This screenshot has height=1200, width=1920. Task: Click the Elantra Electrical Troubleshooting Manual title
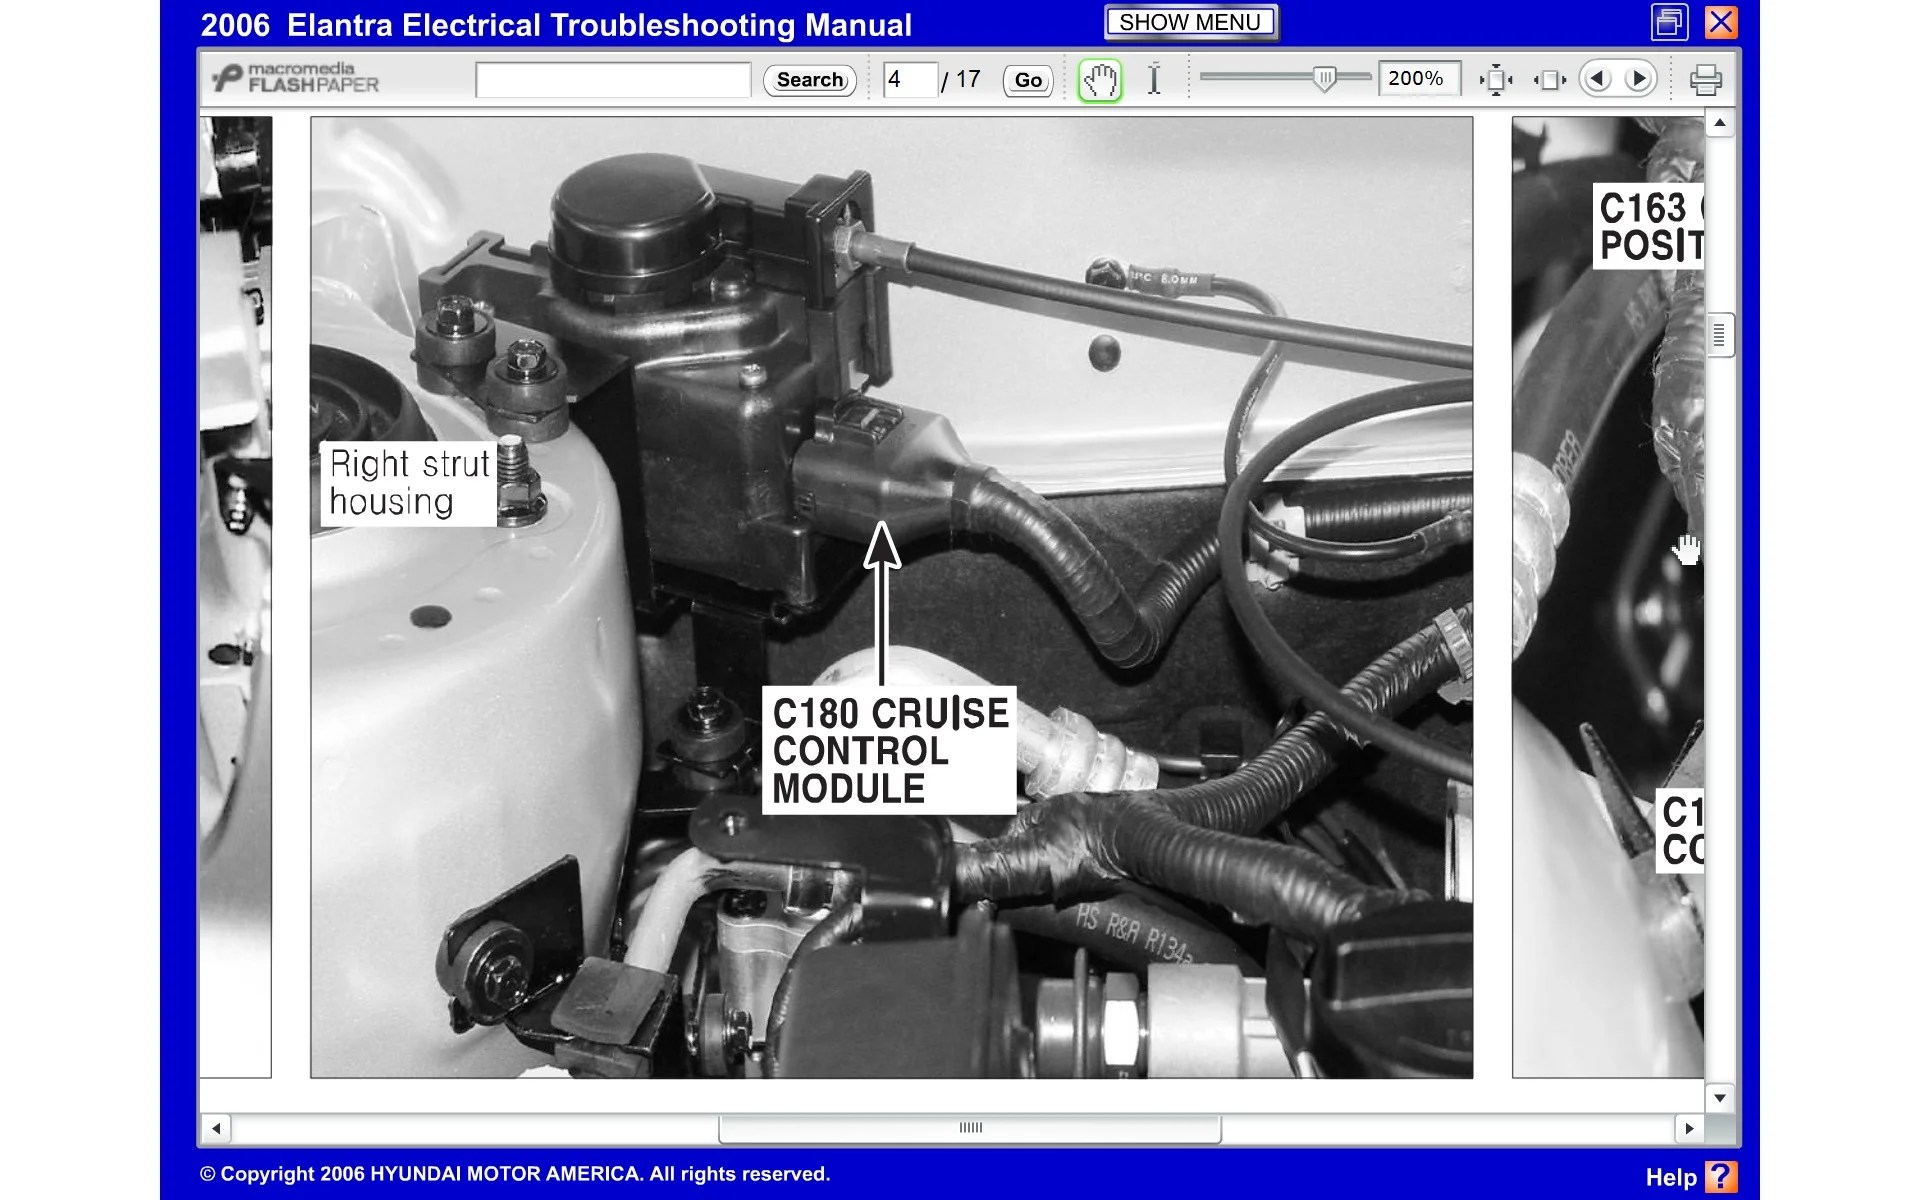click(556, 25)
